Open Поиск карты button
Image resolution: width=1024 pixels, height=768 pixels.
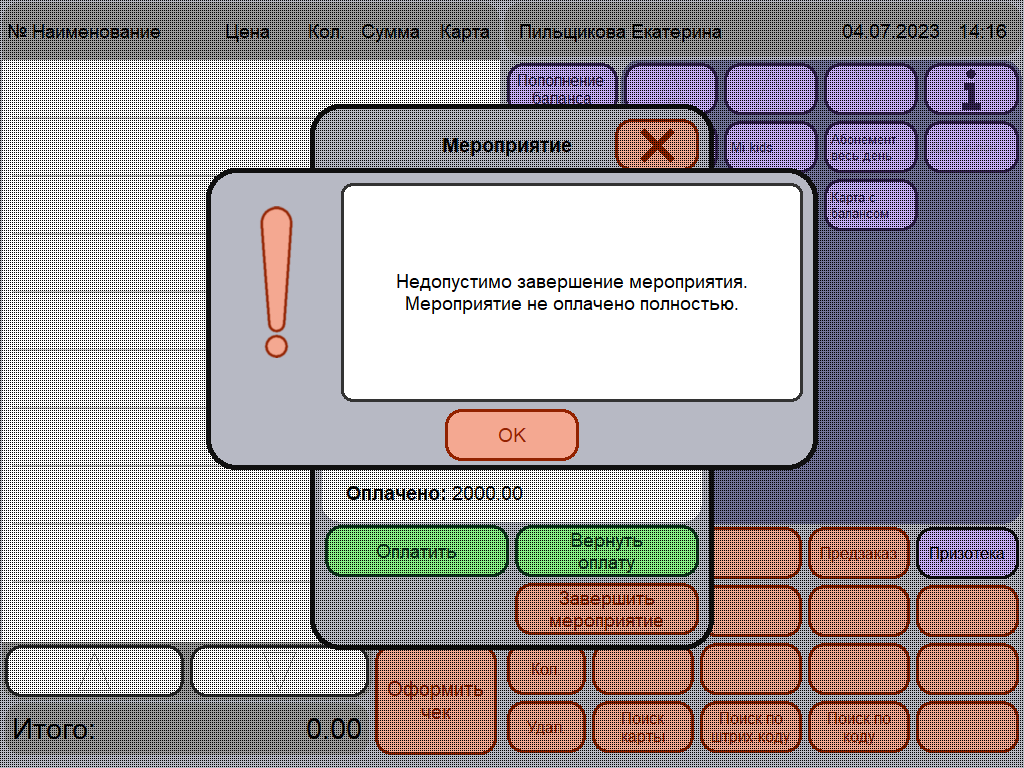[643, 726]
